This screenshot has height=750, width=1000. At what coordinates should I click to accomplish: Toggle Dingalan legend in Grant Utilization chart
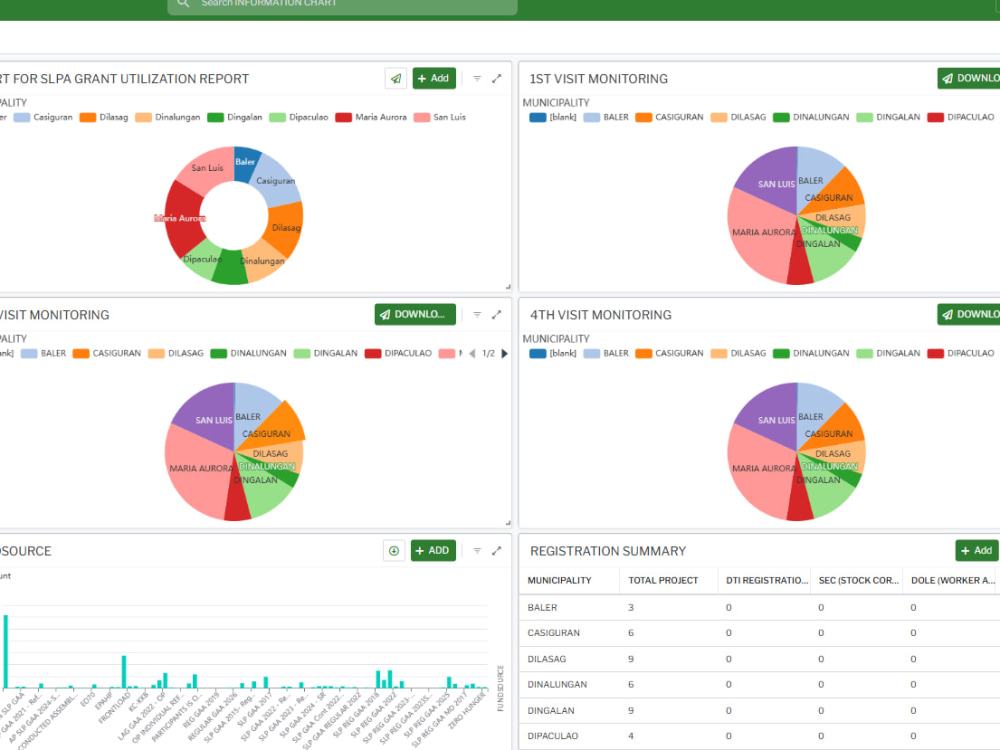click(x=235, y=117)
